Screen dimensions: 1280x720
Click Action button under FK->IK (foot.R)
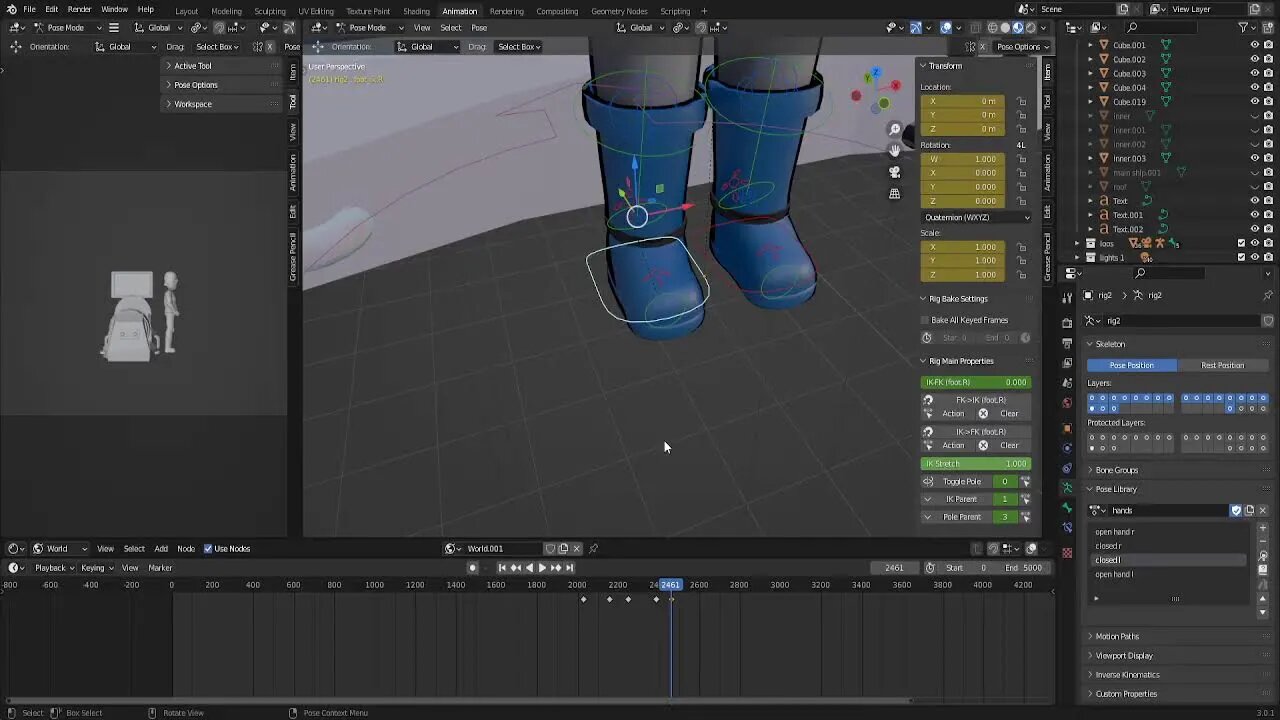pos(953,413)
